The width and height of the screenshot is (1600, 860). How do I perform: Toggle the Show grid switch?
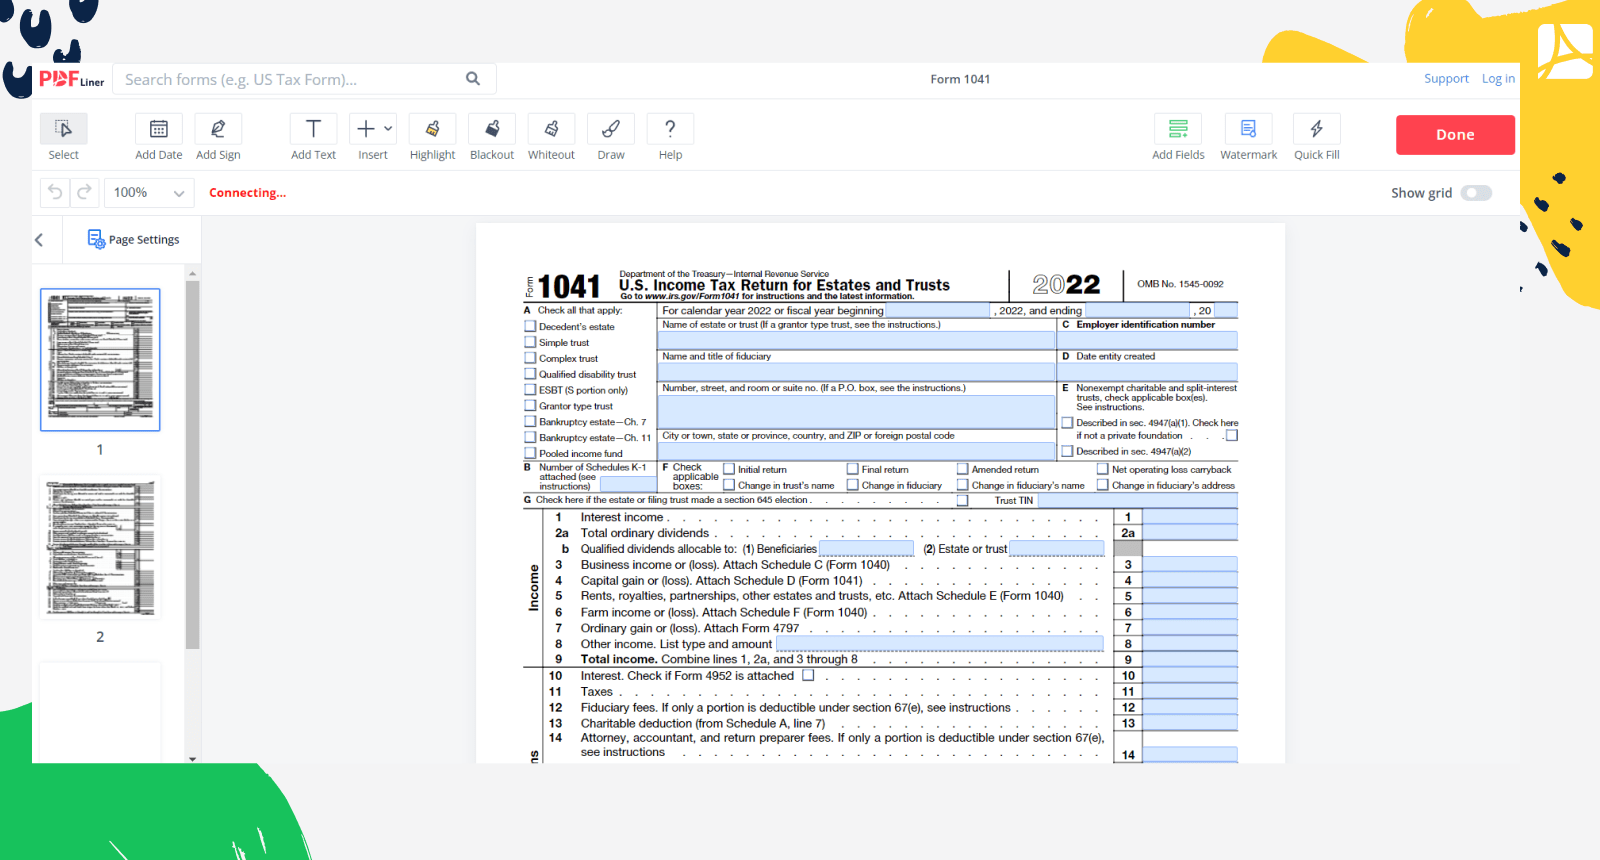pyautogui.click(x=1476, y=193)
